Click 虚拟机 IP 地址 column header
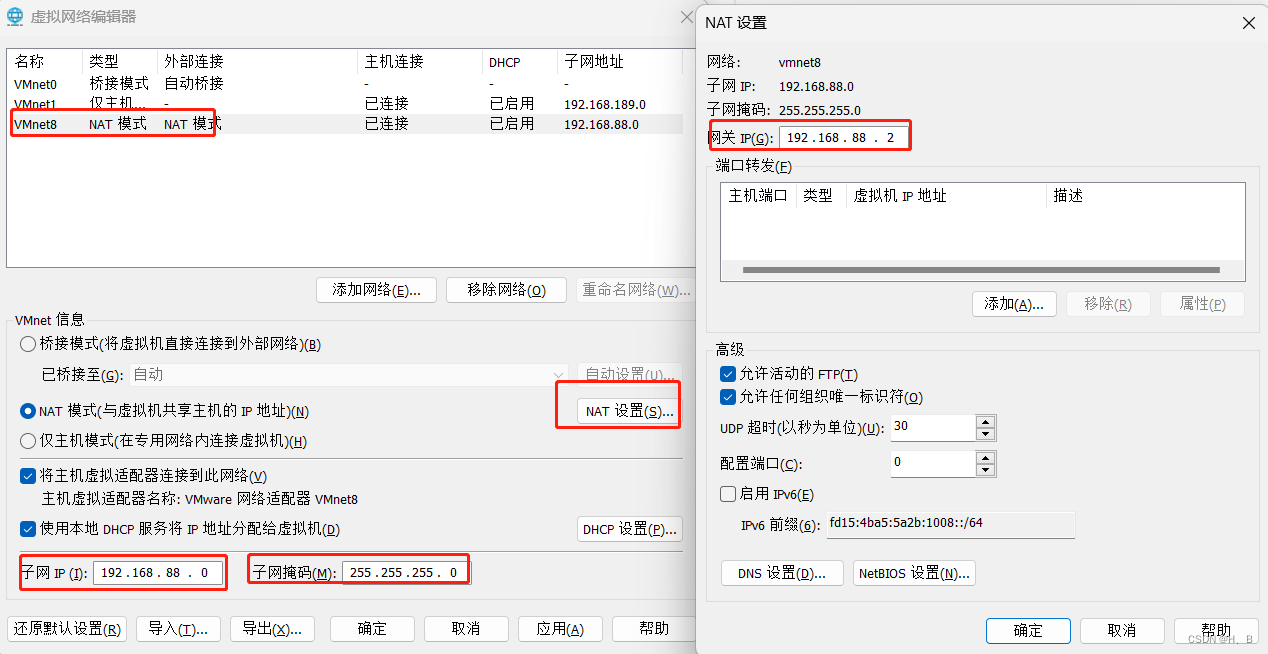This screenshot has height=654, width=1268. click(x=946, y=196)
